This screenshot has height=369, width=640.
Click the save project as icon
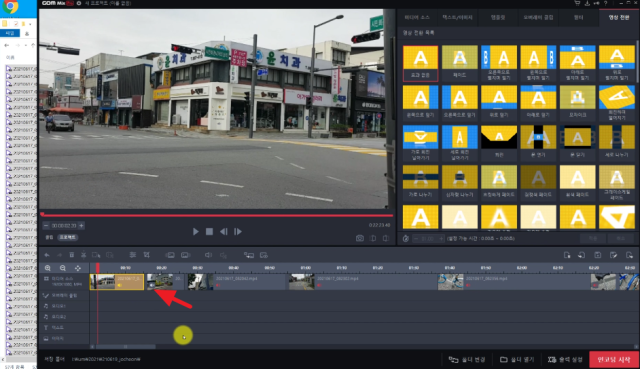pos(613,255)
